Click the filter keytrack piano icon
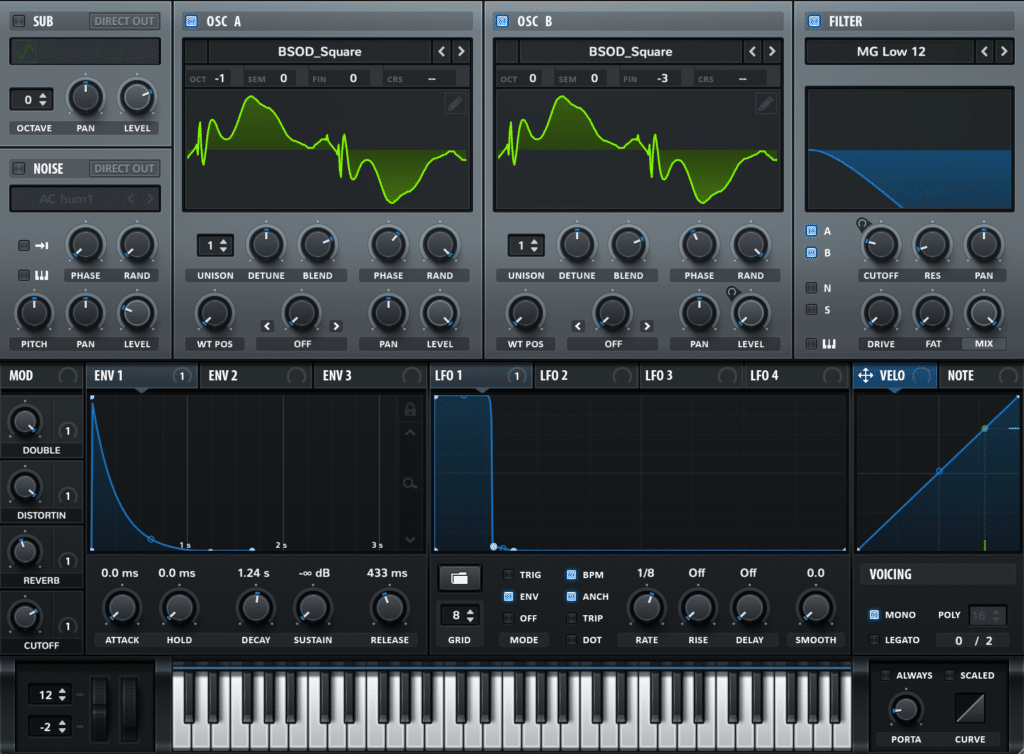The image size is (1024, 754). click(829, 344)
